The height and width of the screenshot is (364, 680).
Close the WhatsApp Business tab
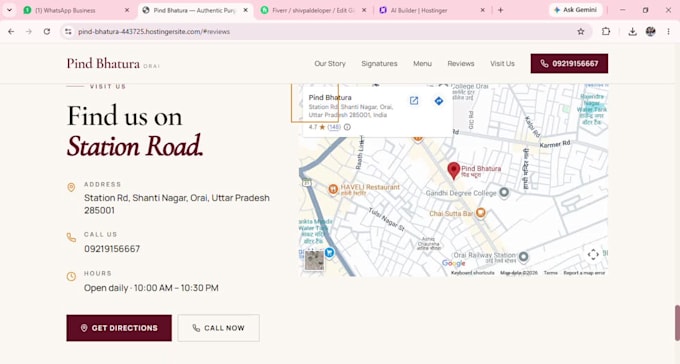pos(127,10)
